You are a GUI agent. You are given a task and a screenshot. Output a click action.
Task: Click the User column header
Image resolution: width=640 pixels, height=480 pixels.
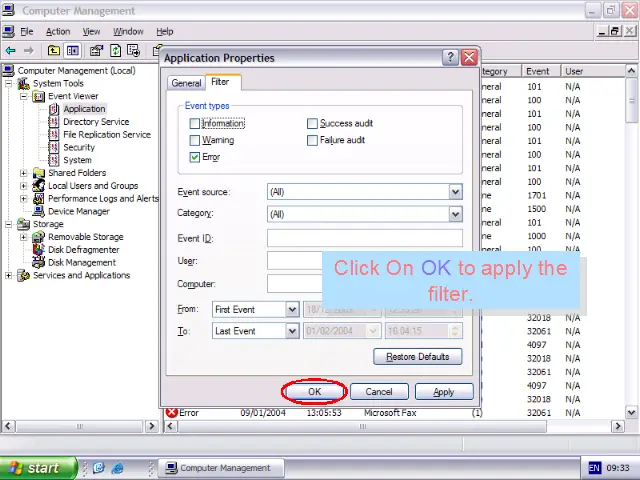pyautogui.click(x=592, y=71)
